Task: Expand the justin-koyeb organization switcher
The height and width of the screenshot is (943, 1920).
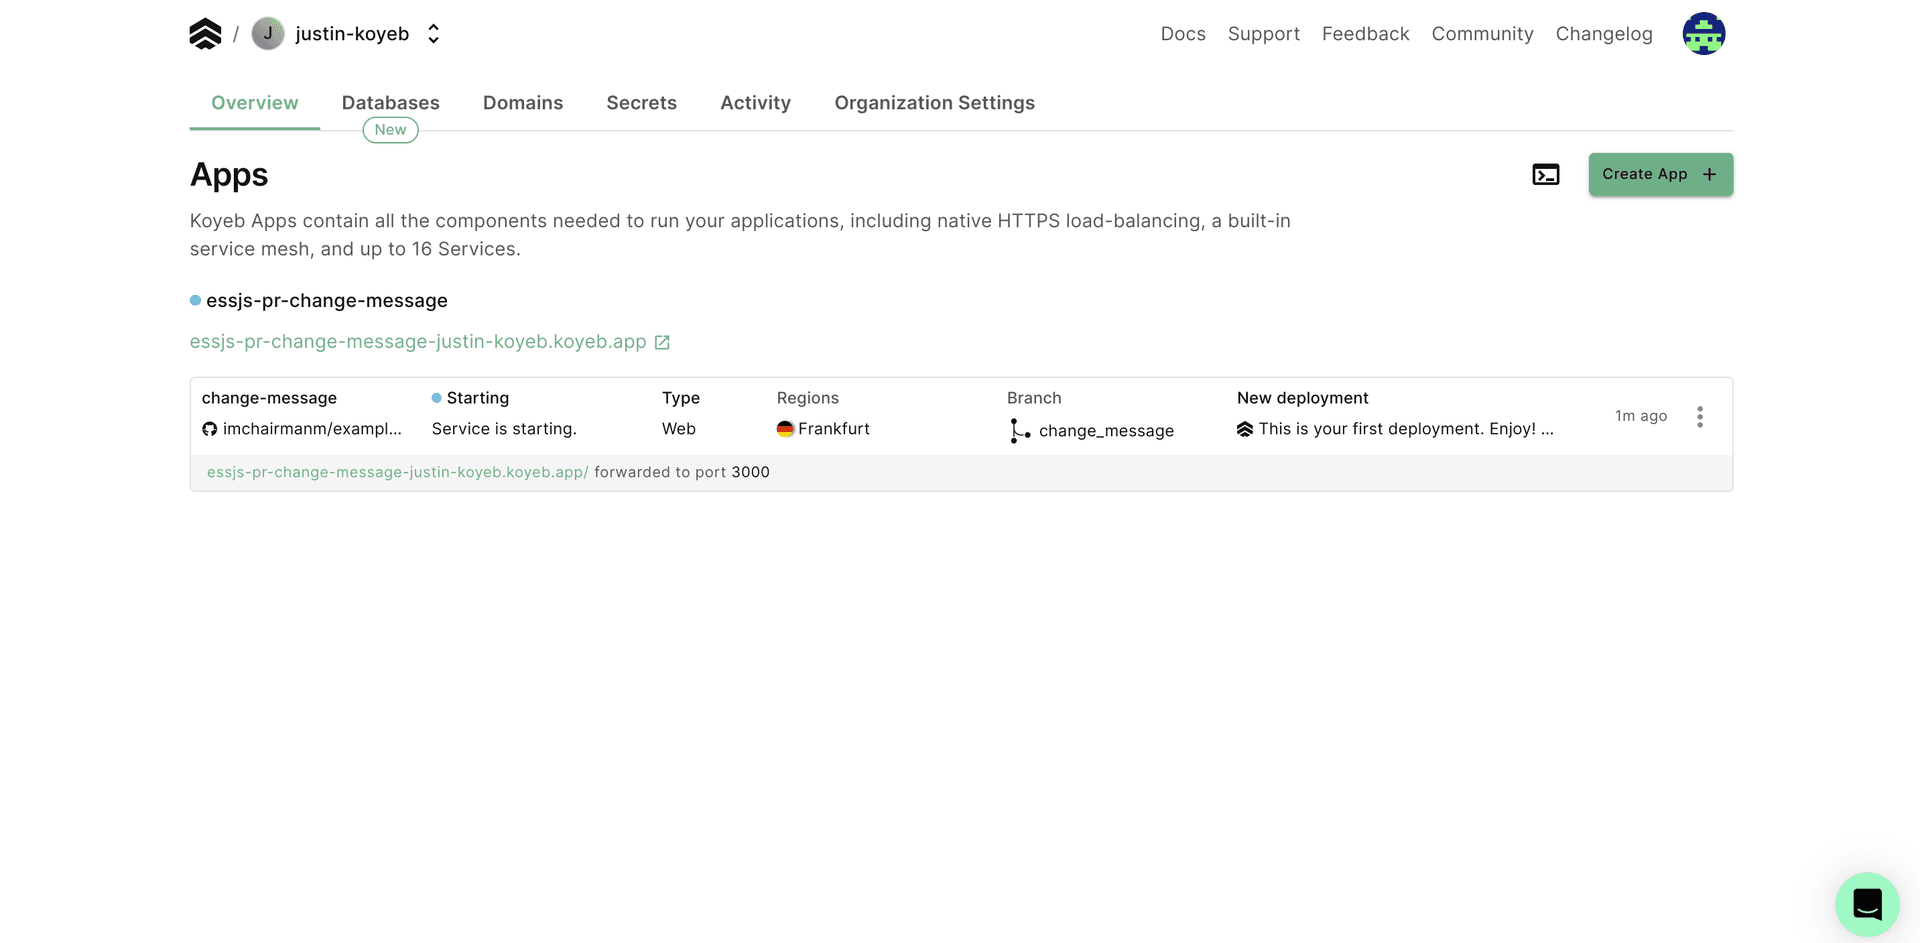Action: coord(433,34)
